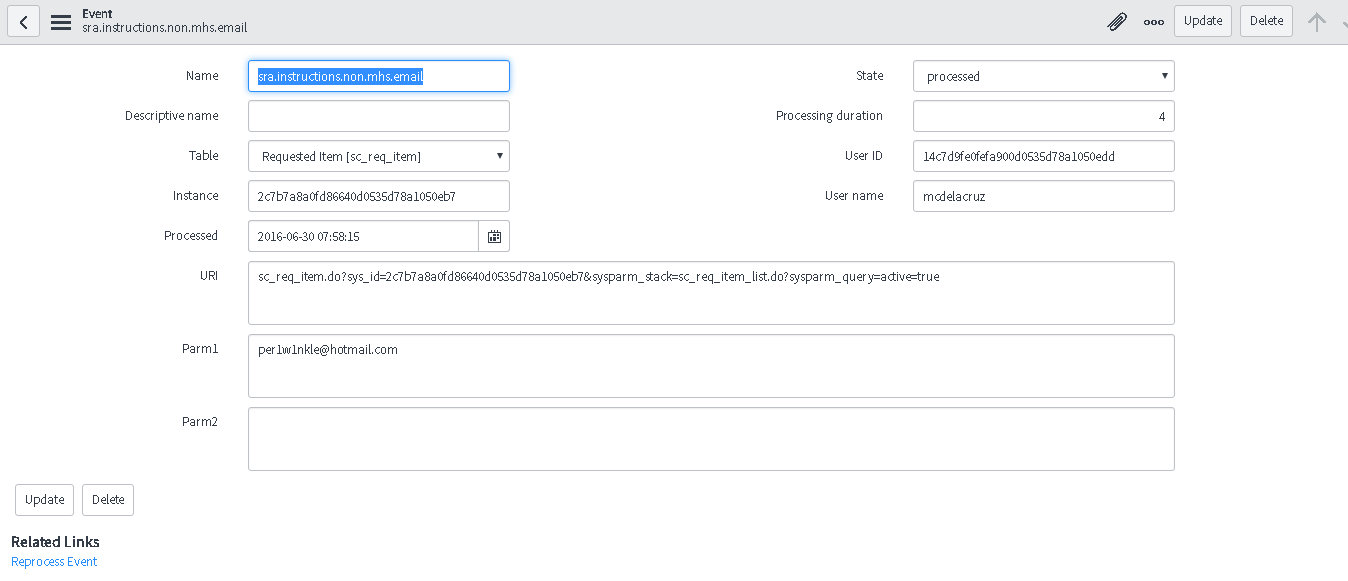Click Delete button in the header
The width and height of the screenshot is (1348, 581).
1266,21
